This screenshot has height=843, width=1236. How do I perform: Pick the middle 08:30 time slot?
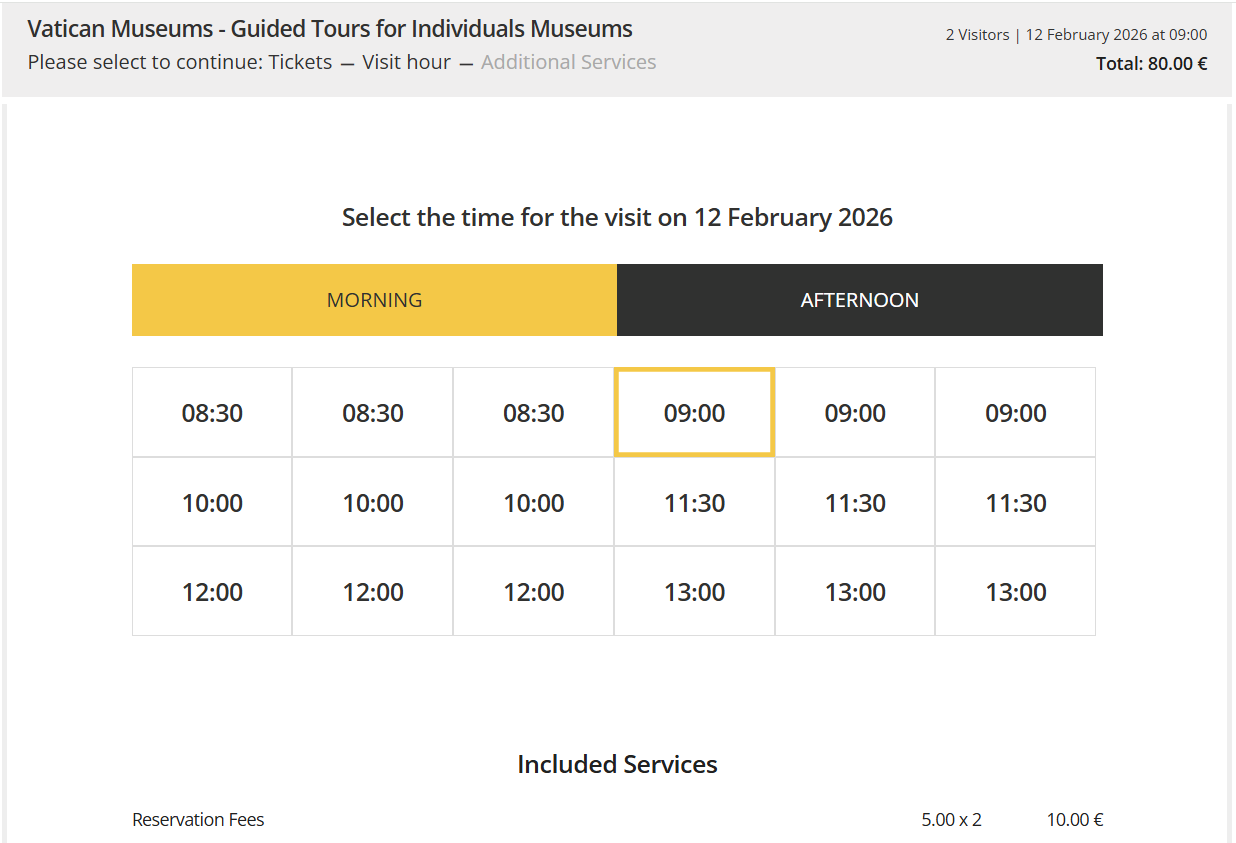[373, 413]
